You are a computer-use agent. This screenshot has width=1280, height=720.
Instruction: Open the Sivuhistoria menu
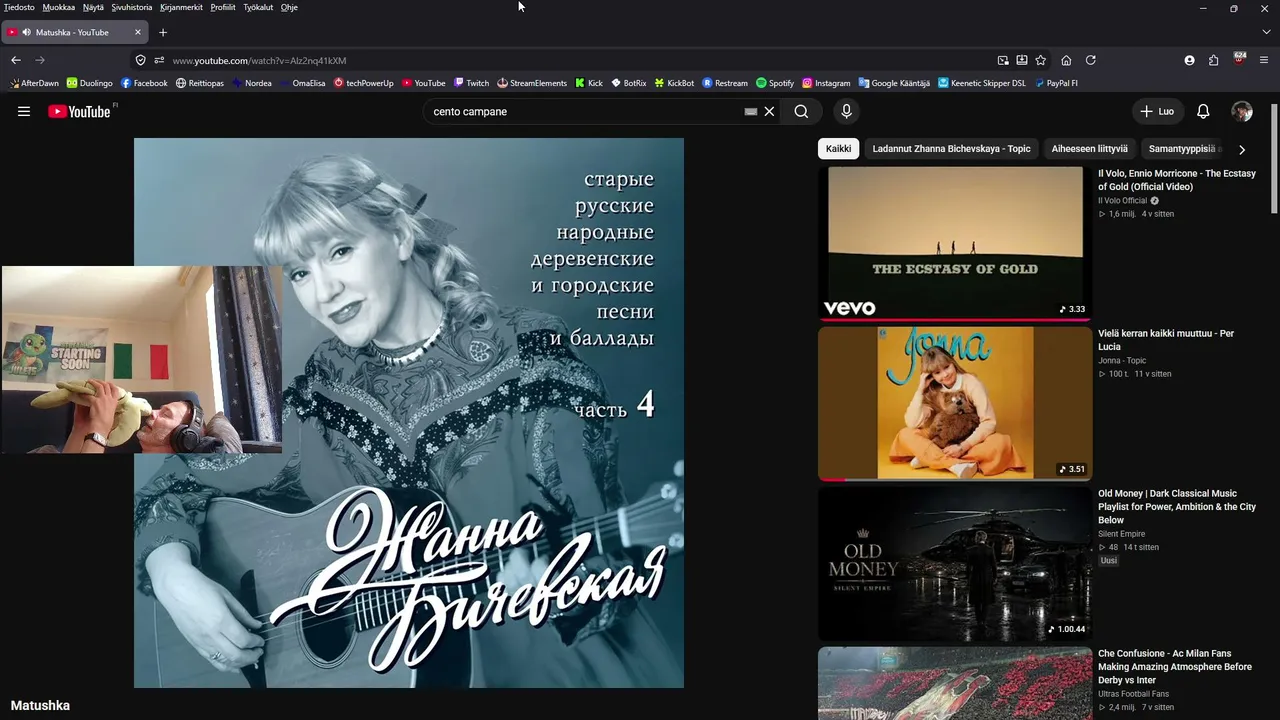pos(132,7)
